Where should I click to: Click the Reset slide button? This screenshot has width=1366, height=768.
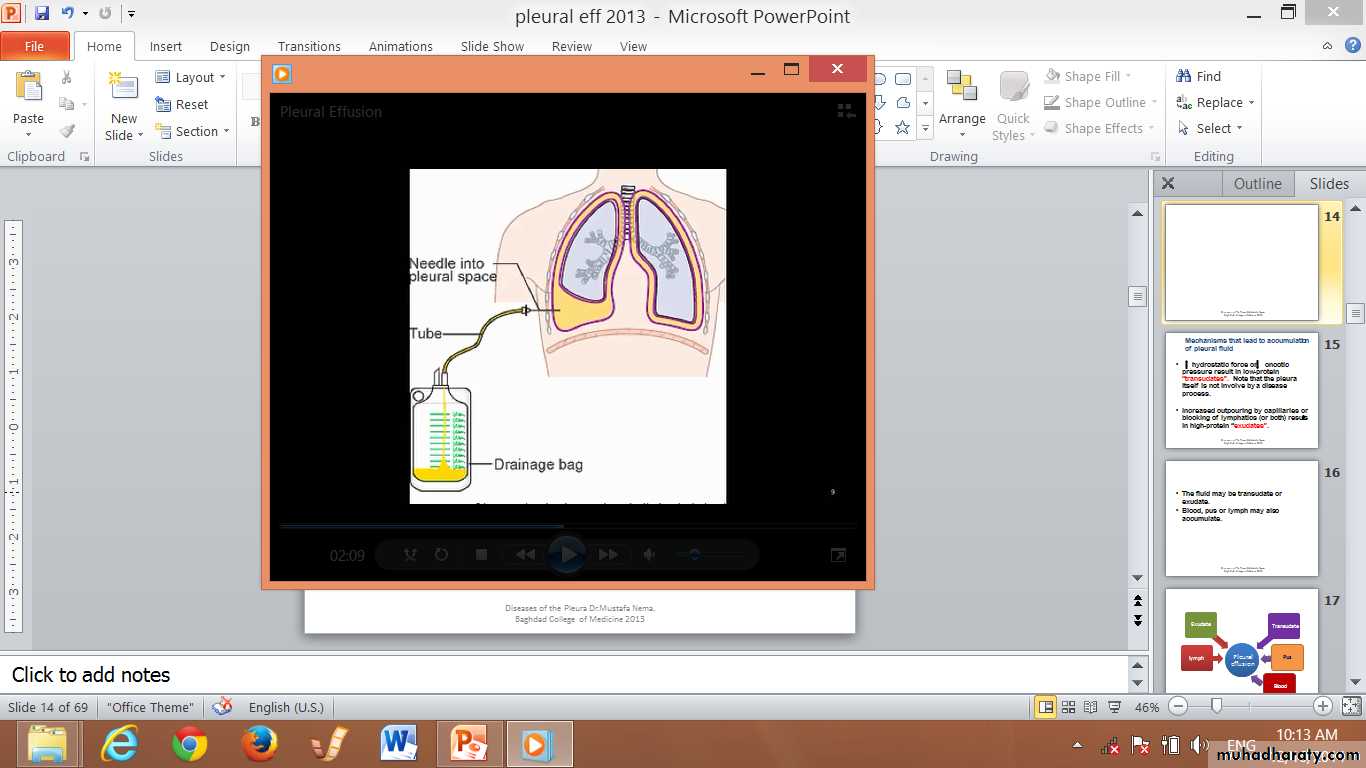[x=183, y=104]
